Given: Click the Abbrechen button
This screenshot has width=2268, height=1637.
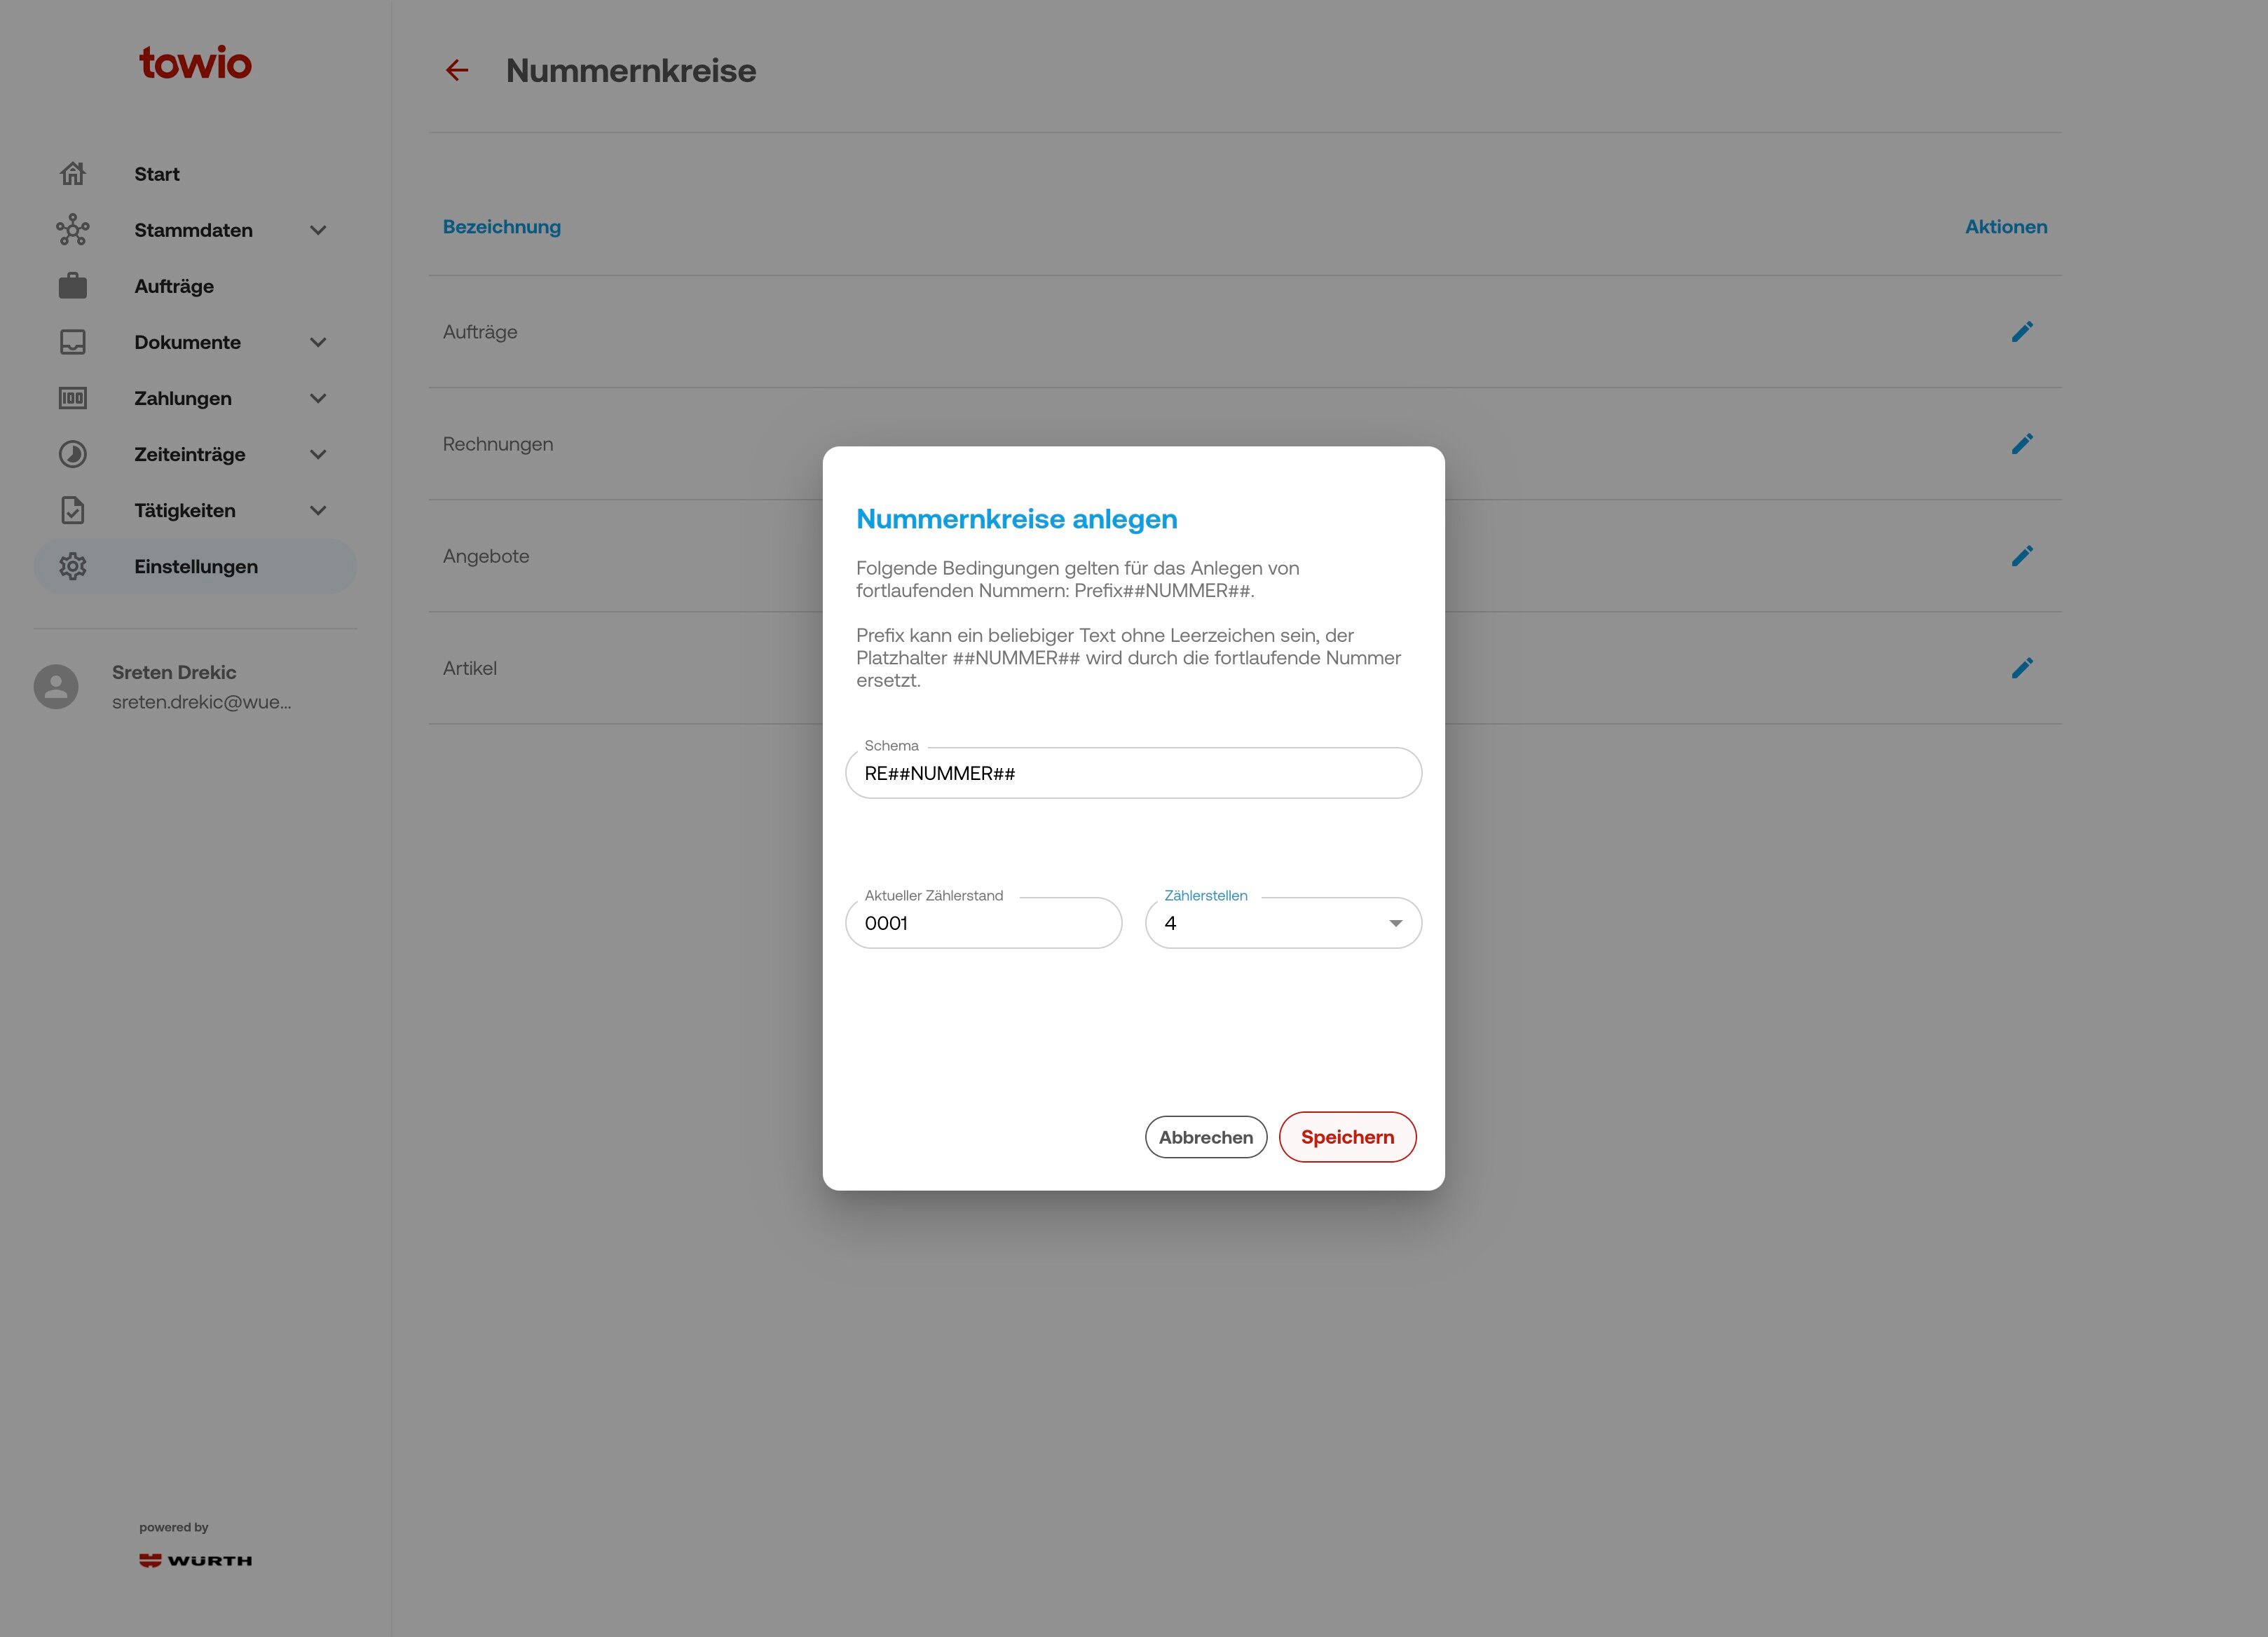Looking at the screenshot, I should point(1206,1137).
